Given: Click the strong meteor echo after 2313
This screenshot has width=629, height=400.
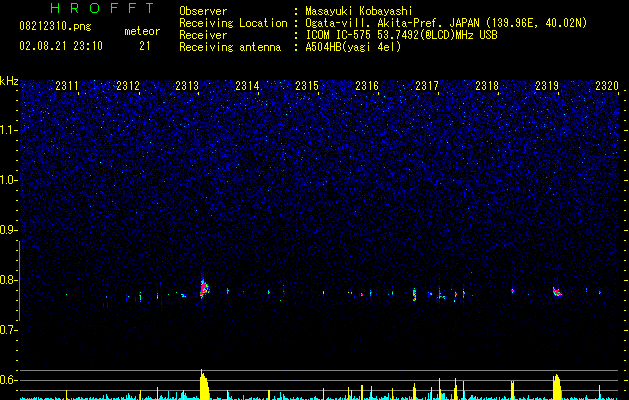Looking at the screenshot, I should 204,287.
